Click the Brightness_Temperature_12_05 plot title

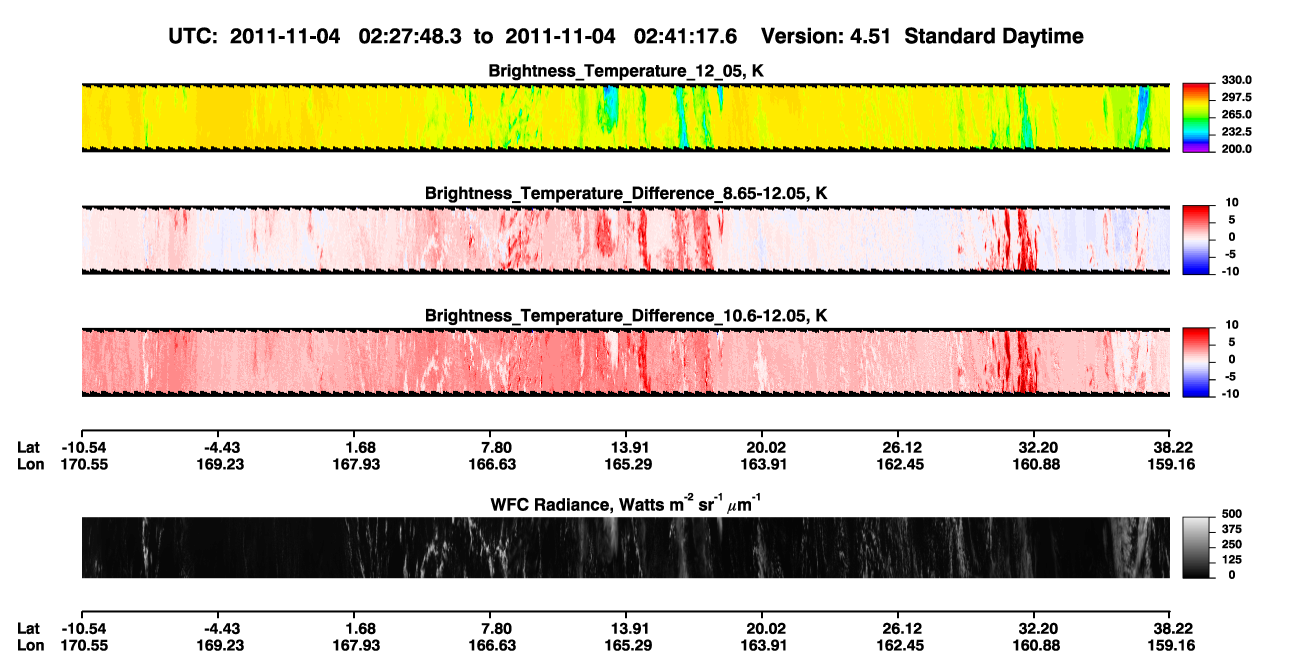point(626,71)
